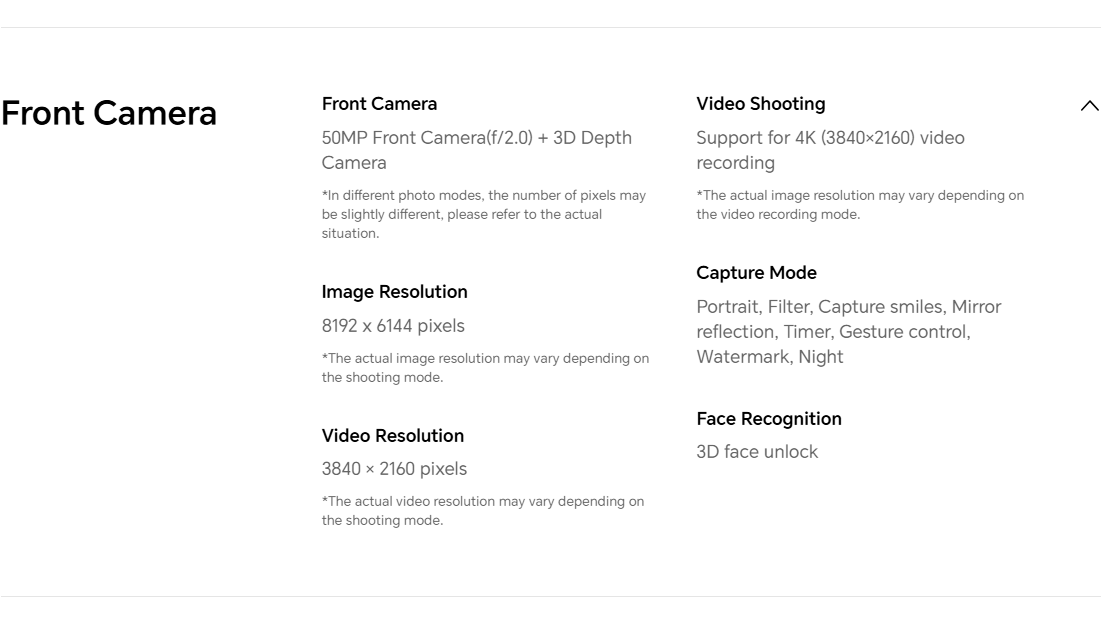This screenshot has height=635, width=1101.
Task: Select the Capture Mode heading
Action: tap(756, 273)
